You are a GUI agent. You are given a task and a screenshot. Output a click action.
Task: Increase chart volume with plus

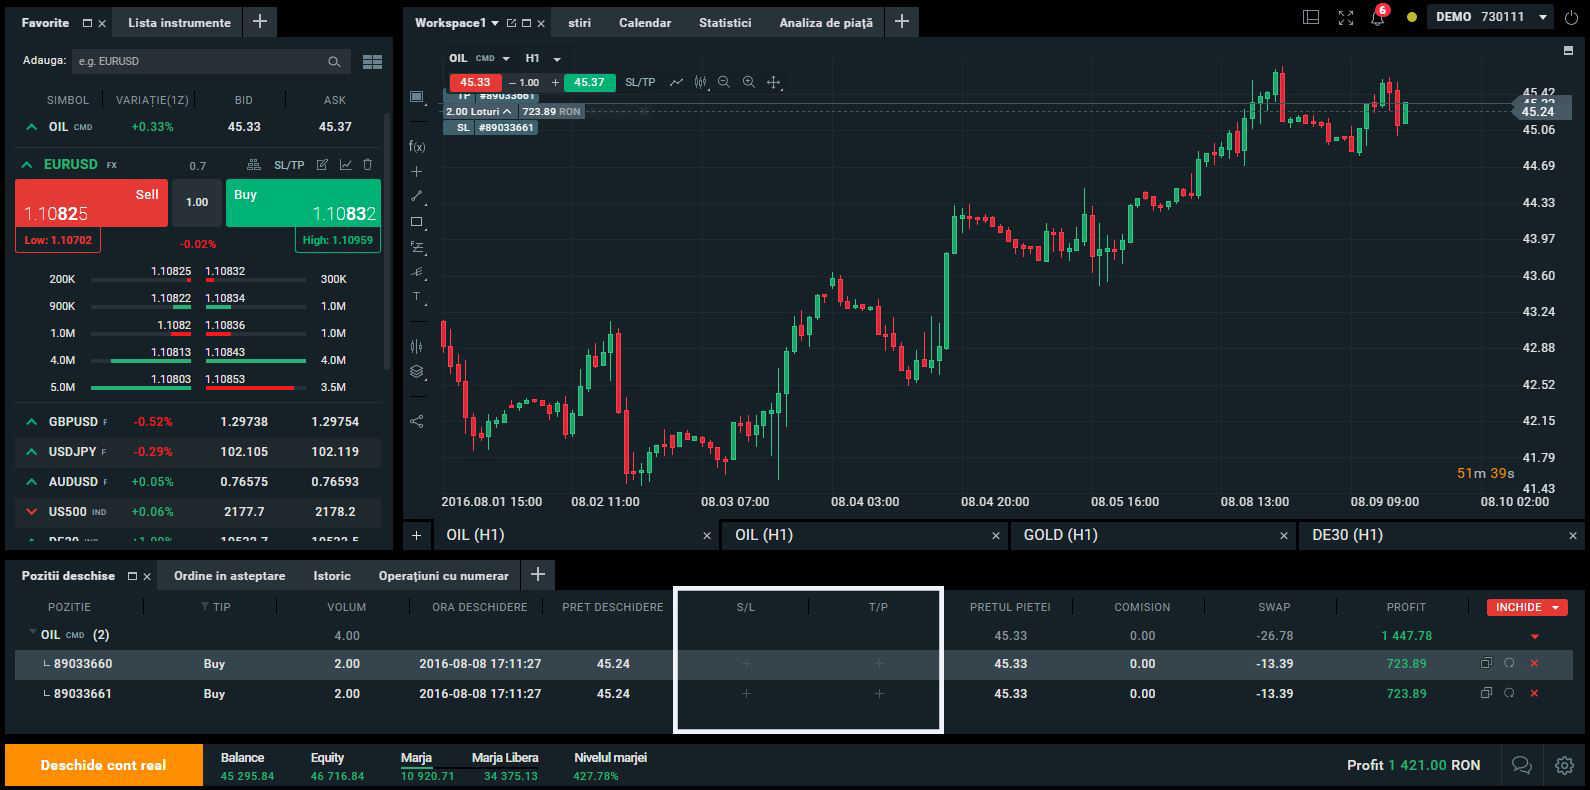point(555,82)
